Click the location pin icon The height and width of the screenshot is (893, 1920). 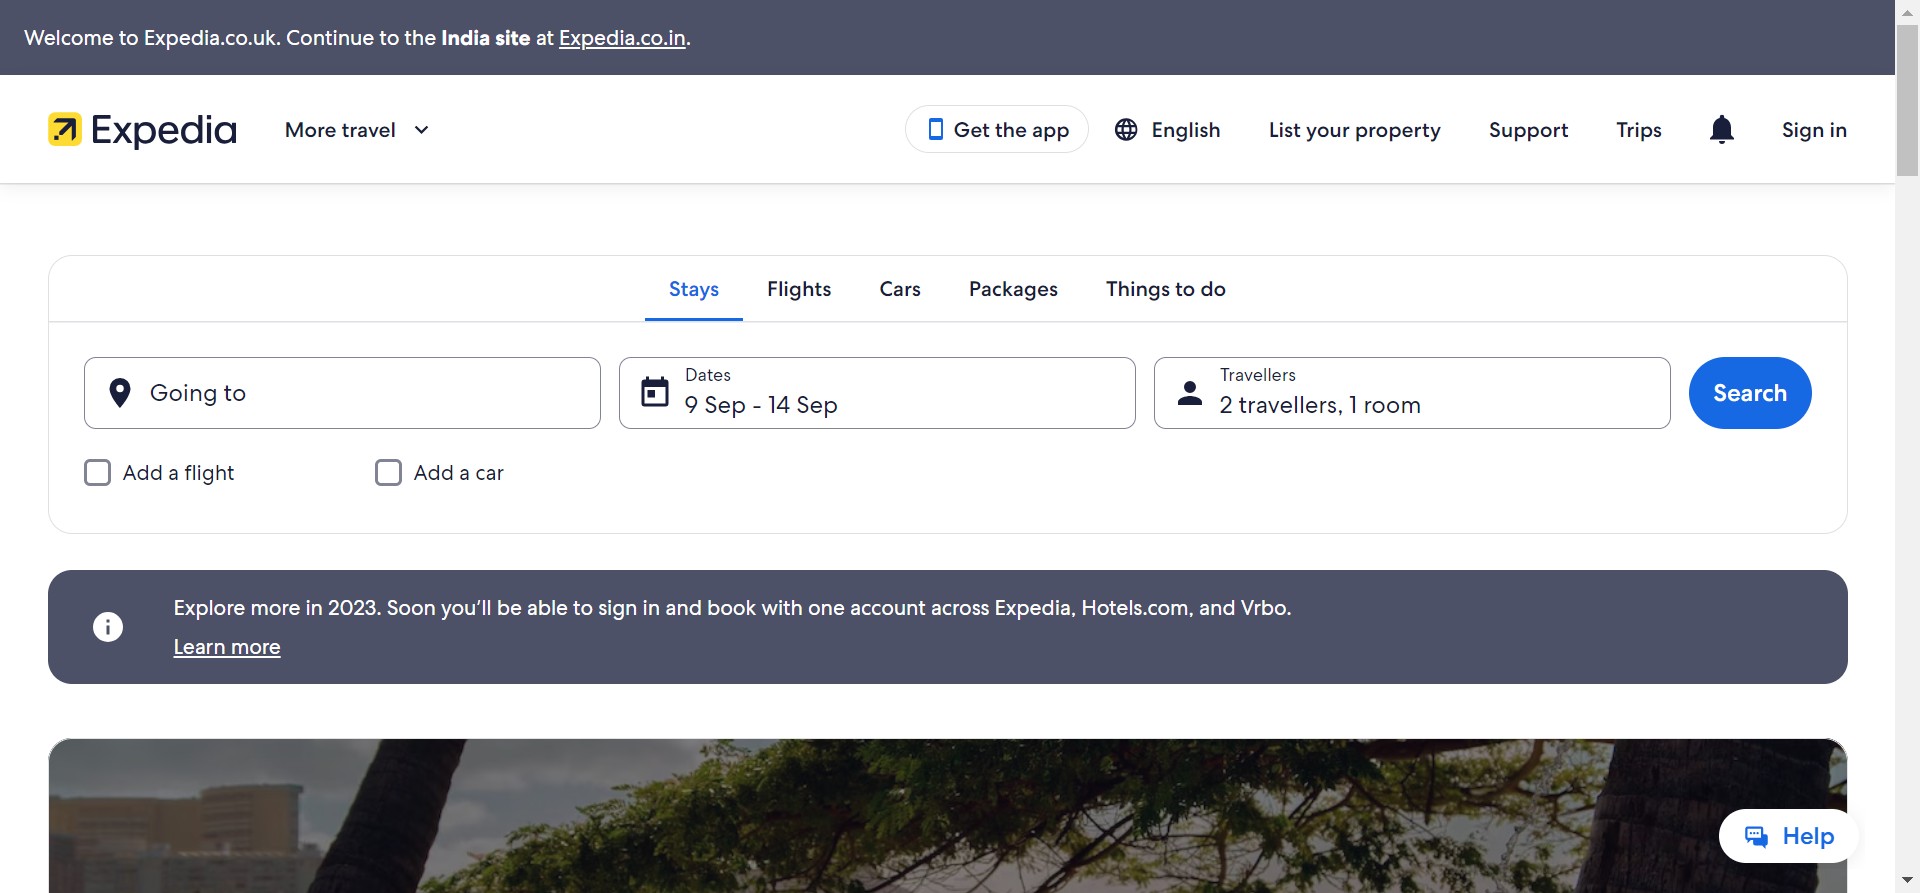coord(120,393)
